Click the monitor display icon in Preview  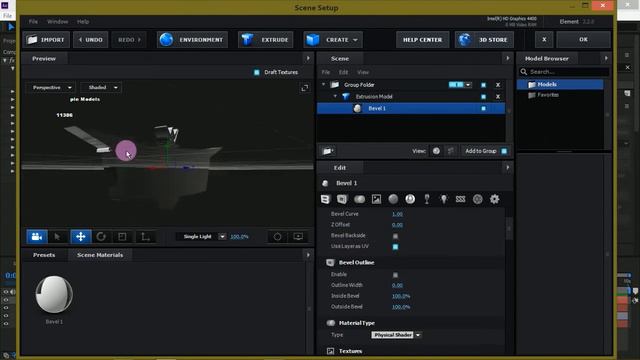click(x=298, y=237)
